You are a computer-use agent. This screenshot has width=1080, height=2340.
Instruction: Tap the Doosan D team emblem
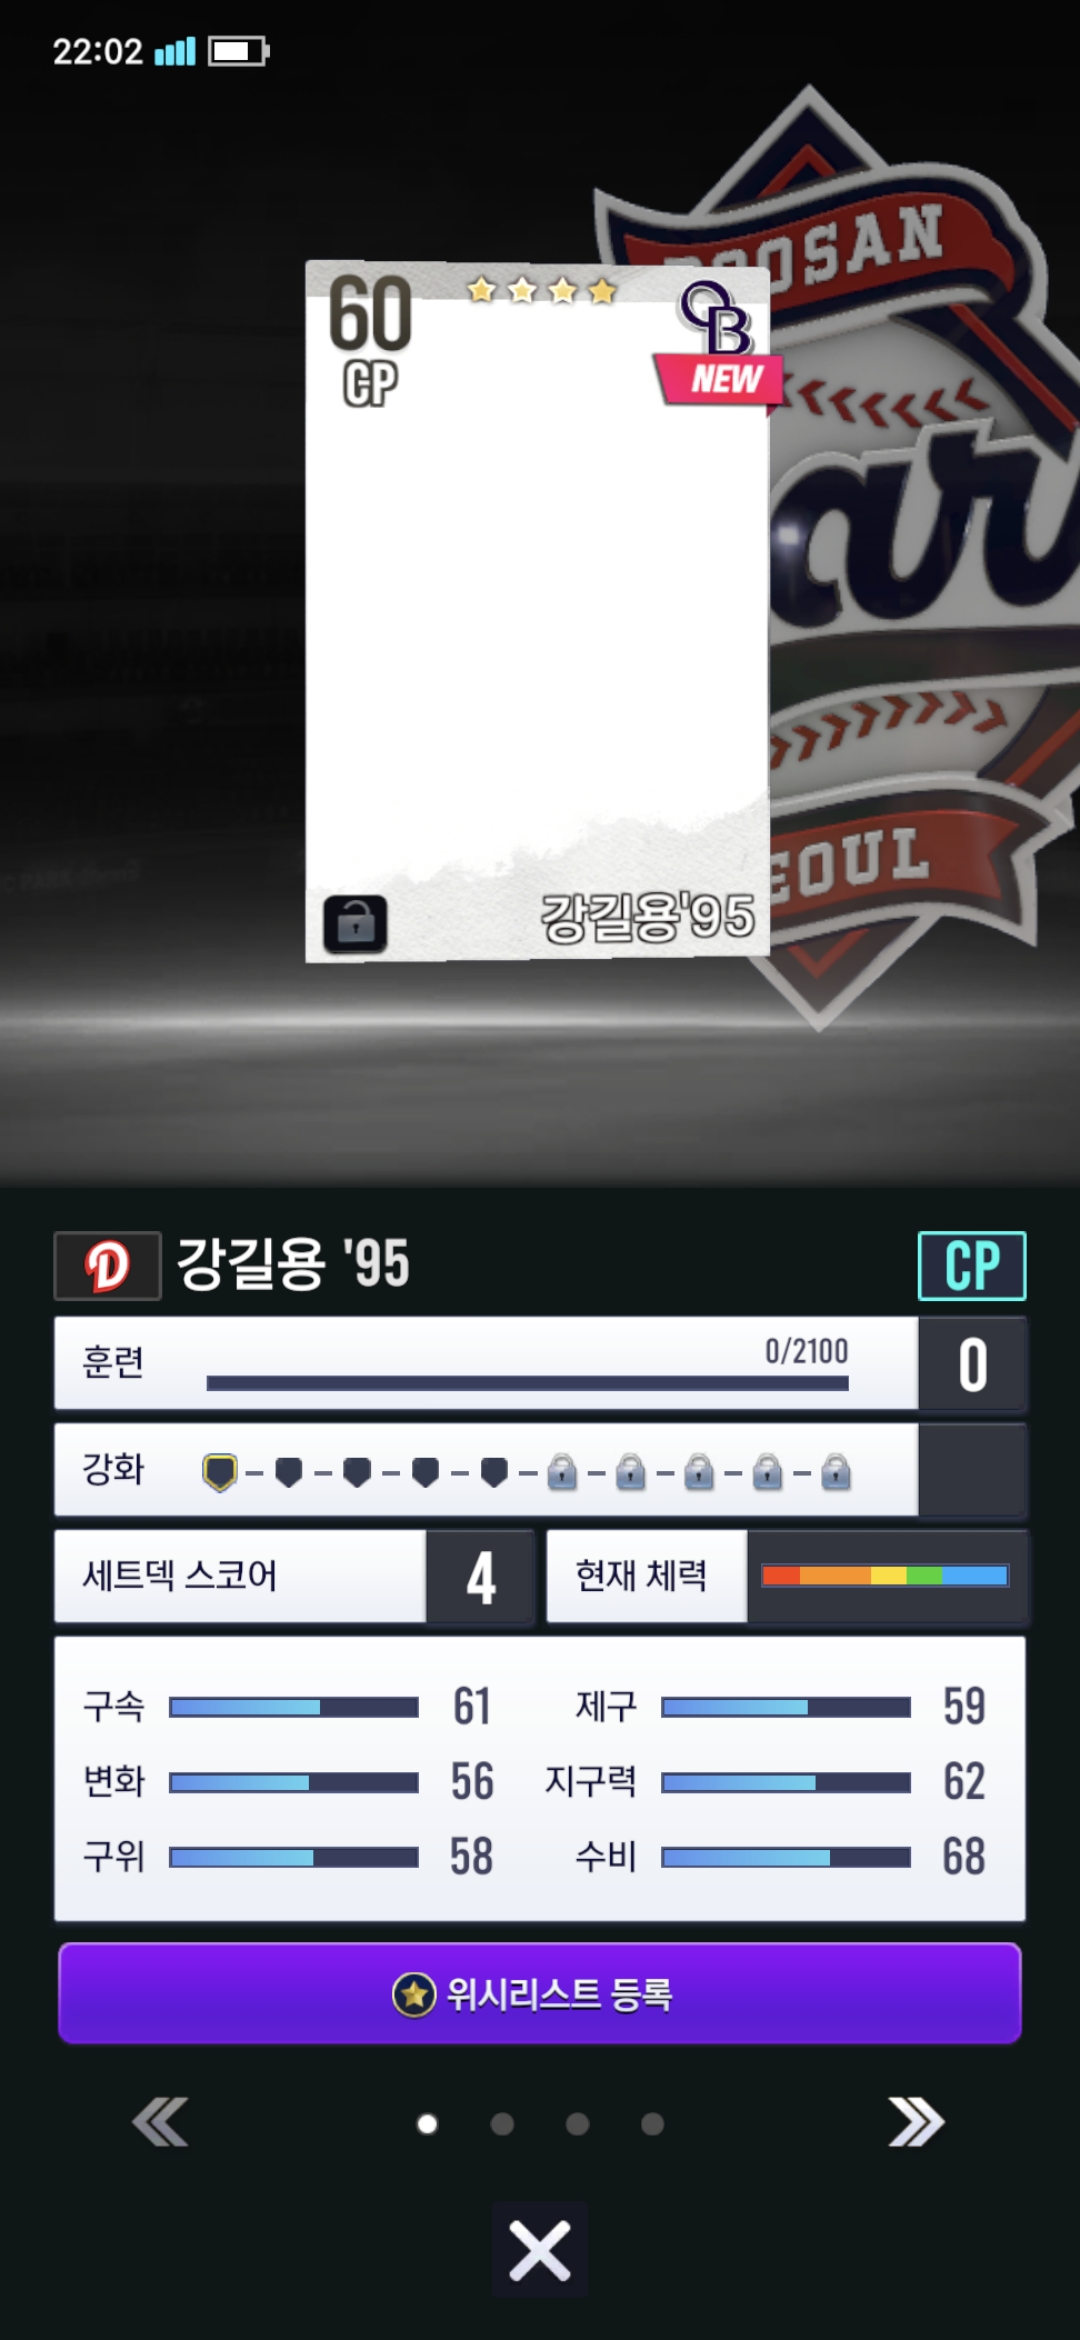pos(107,1265)
